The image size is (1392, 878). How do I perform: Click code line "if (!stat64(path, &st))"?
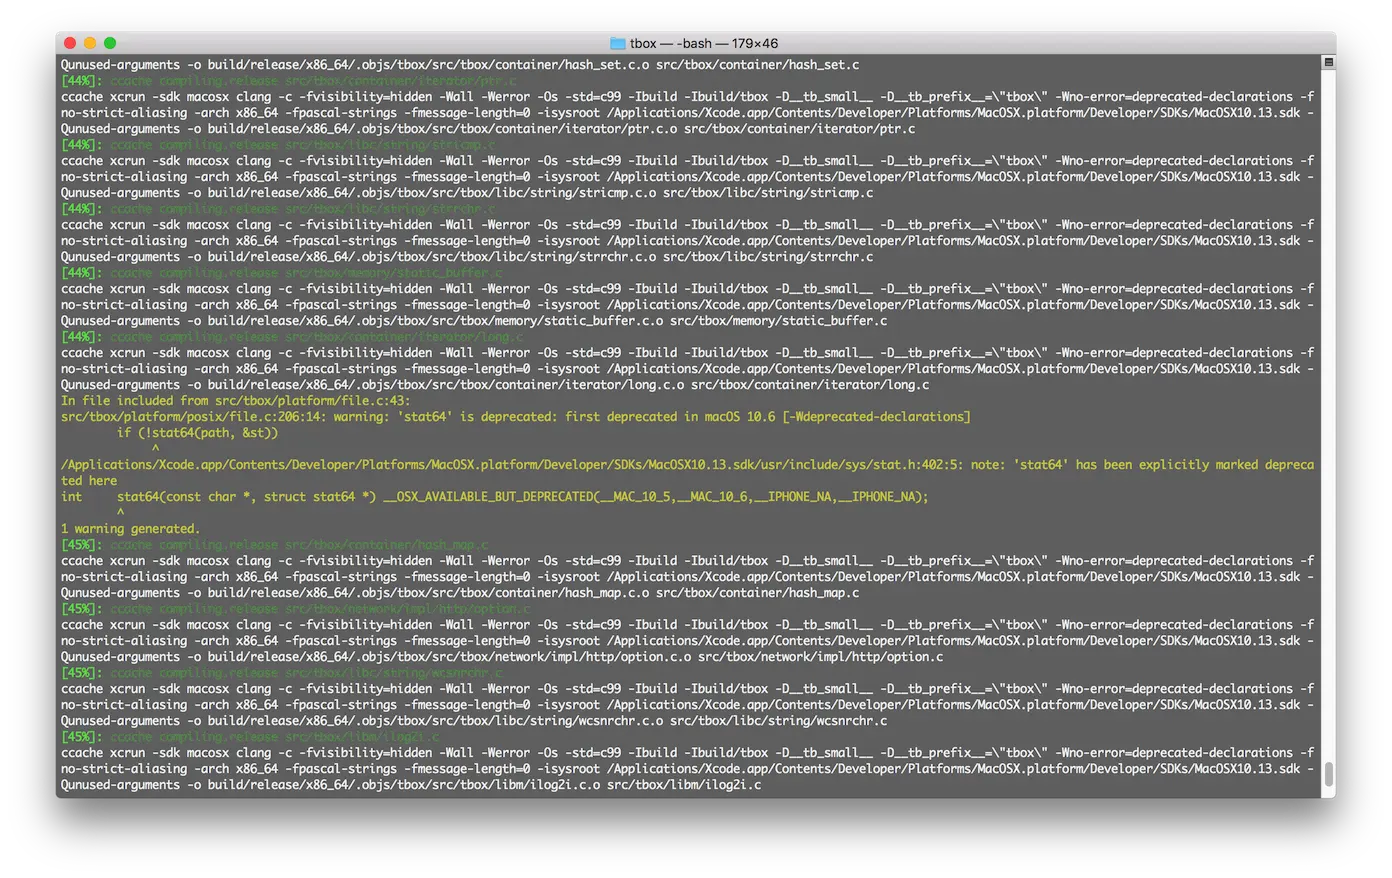tap(197, 433)
